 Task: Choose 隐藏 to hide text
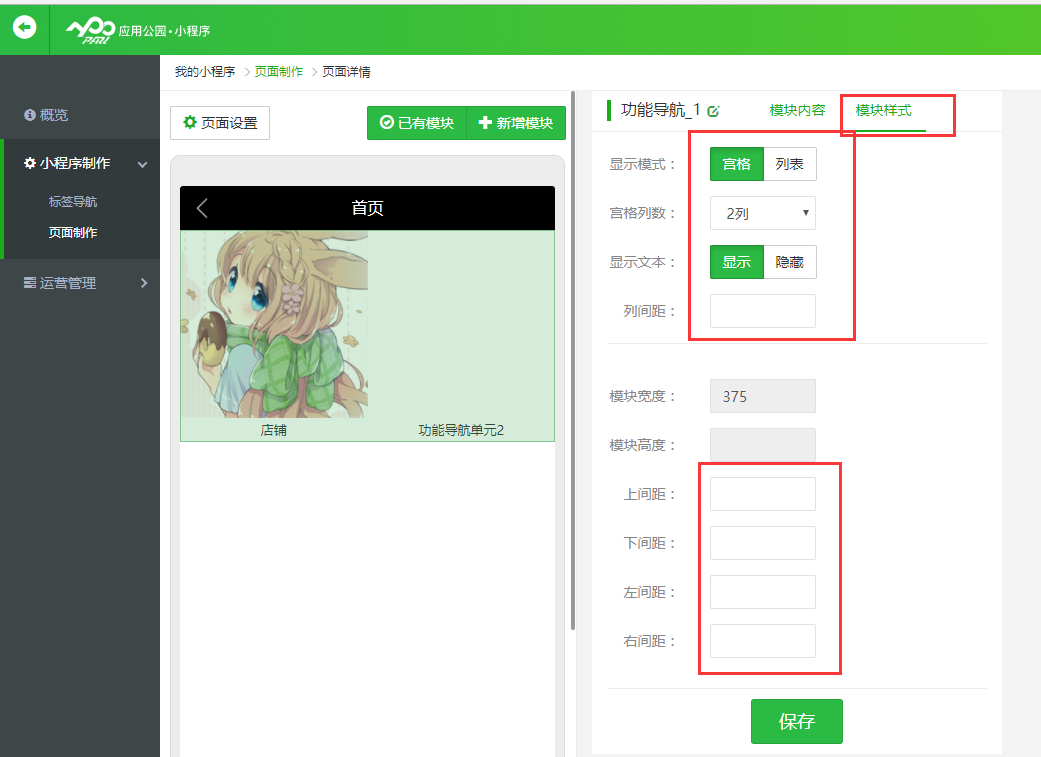[x=790, y=262]
